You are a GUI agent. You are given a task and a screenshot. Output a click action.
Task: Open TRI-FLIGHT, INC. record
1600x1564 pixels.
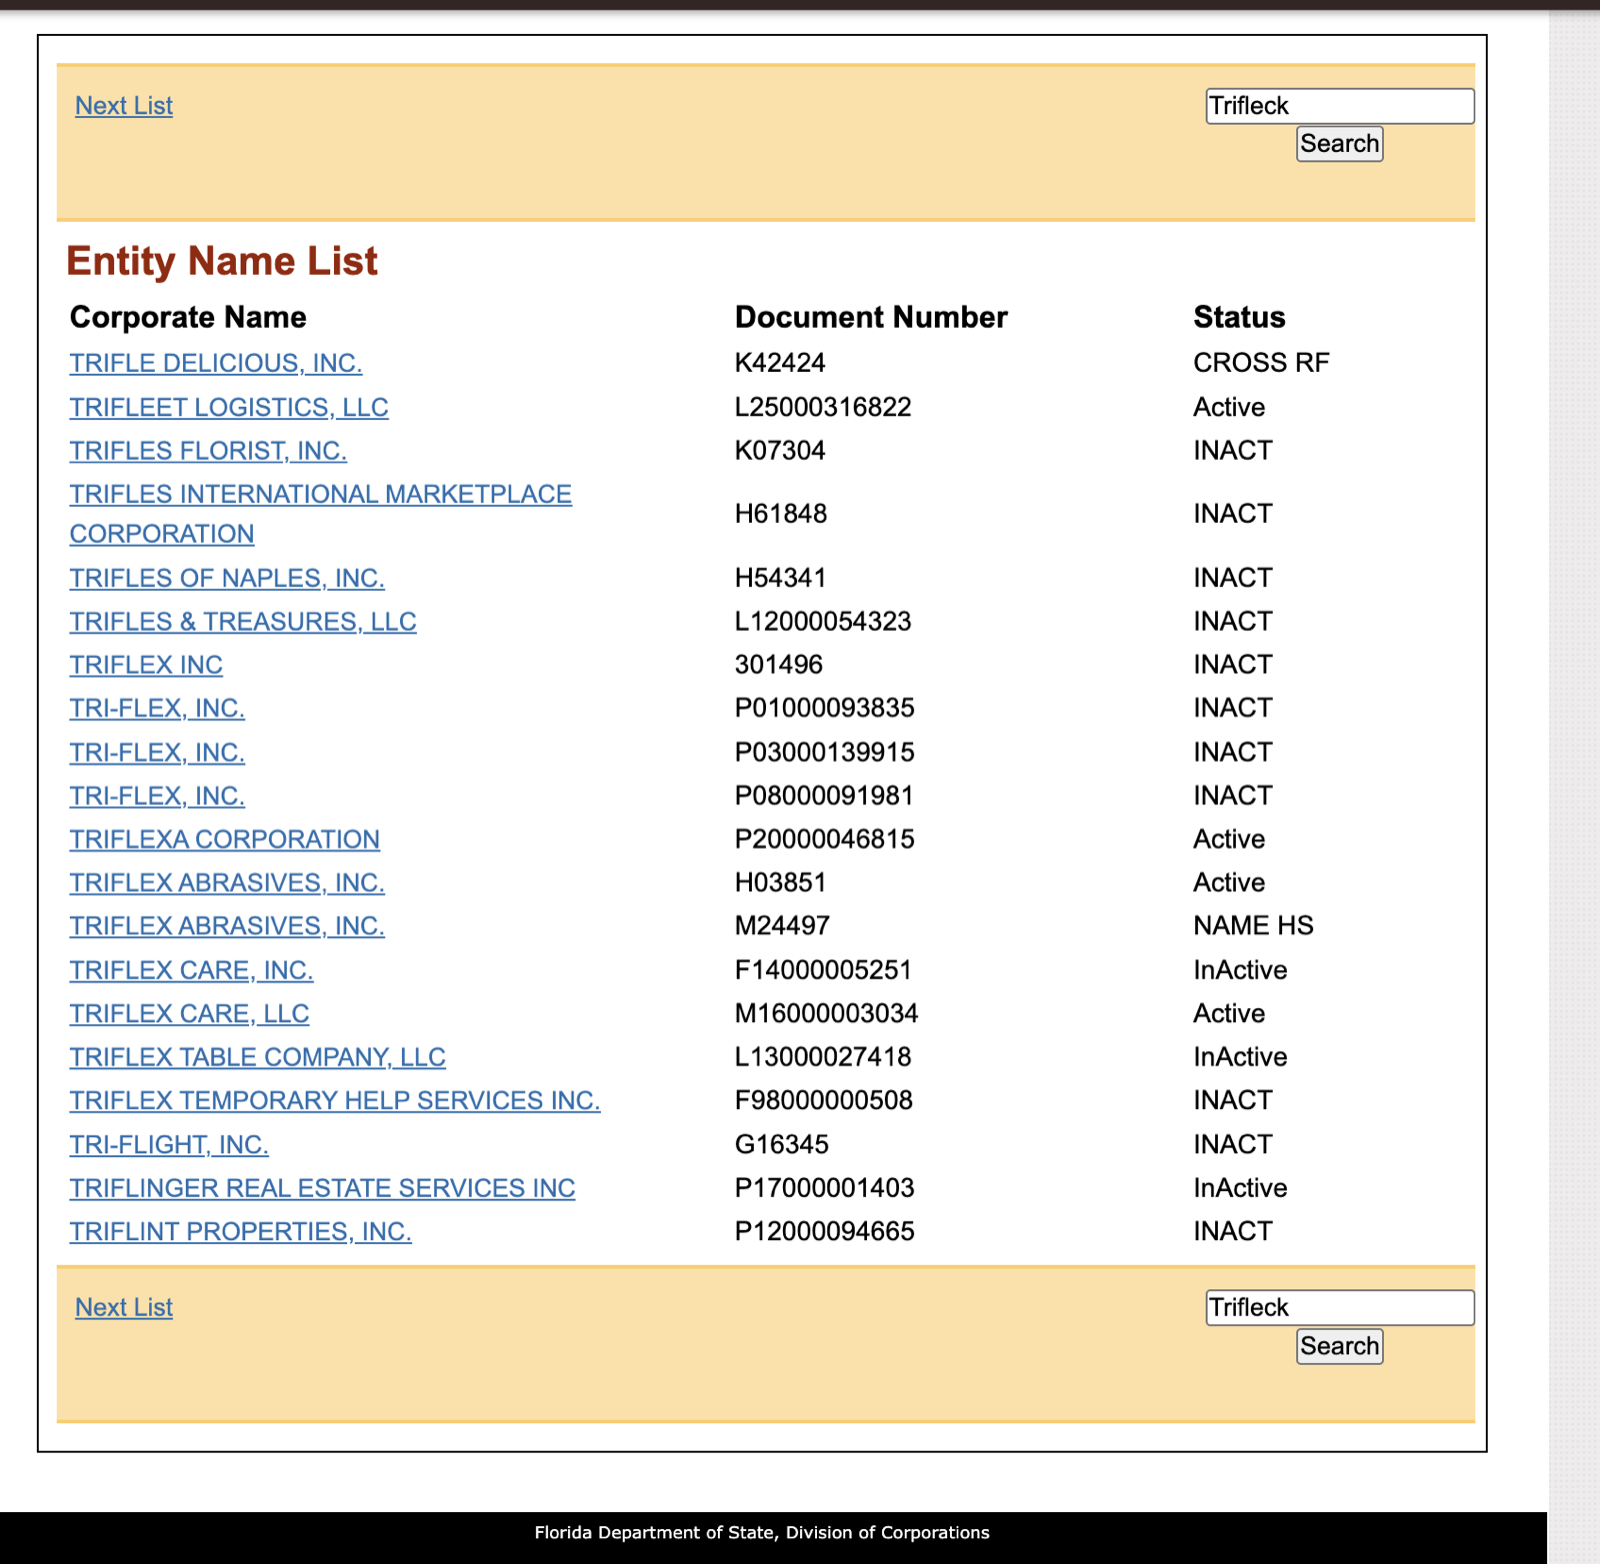click(169, 1145)
